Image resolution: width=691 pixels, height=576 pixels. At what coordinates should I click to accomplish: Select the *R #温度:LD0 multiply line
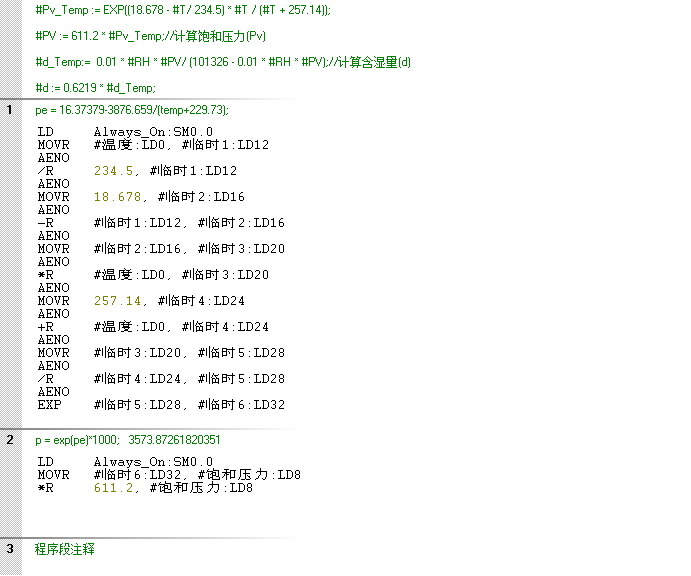(x=160, y=275)
